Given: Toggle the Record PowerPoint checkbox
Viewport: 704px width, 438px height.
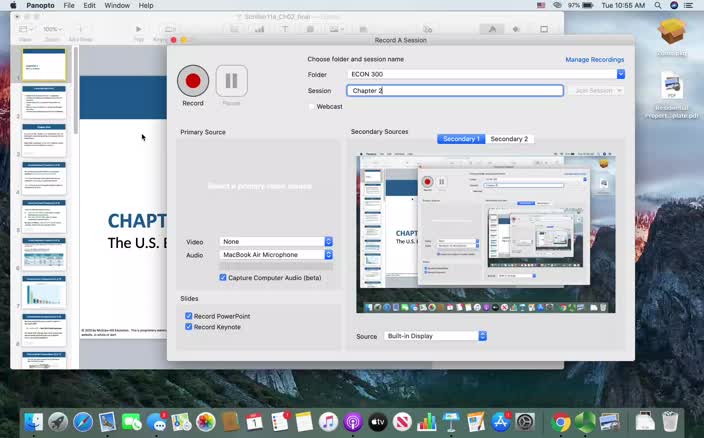Looking at the screenshot, I should pyautogui.click(x=189, y=316).
